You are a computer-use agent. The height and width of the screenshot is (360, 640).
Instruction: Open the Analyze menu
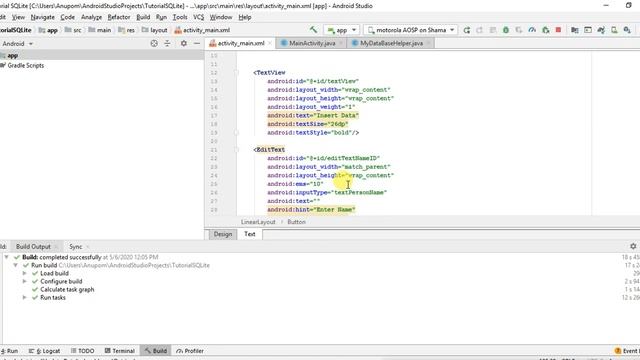coord(91,17)
